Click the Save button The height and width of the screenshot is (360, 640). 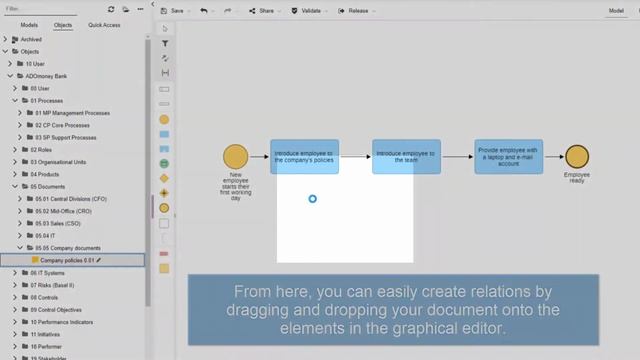click(x=172, y=11)
